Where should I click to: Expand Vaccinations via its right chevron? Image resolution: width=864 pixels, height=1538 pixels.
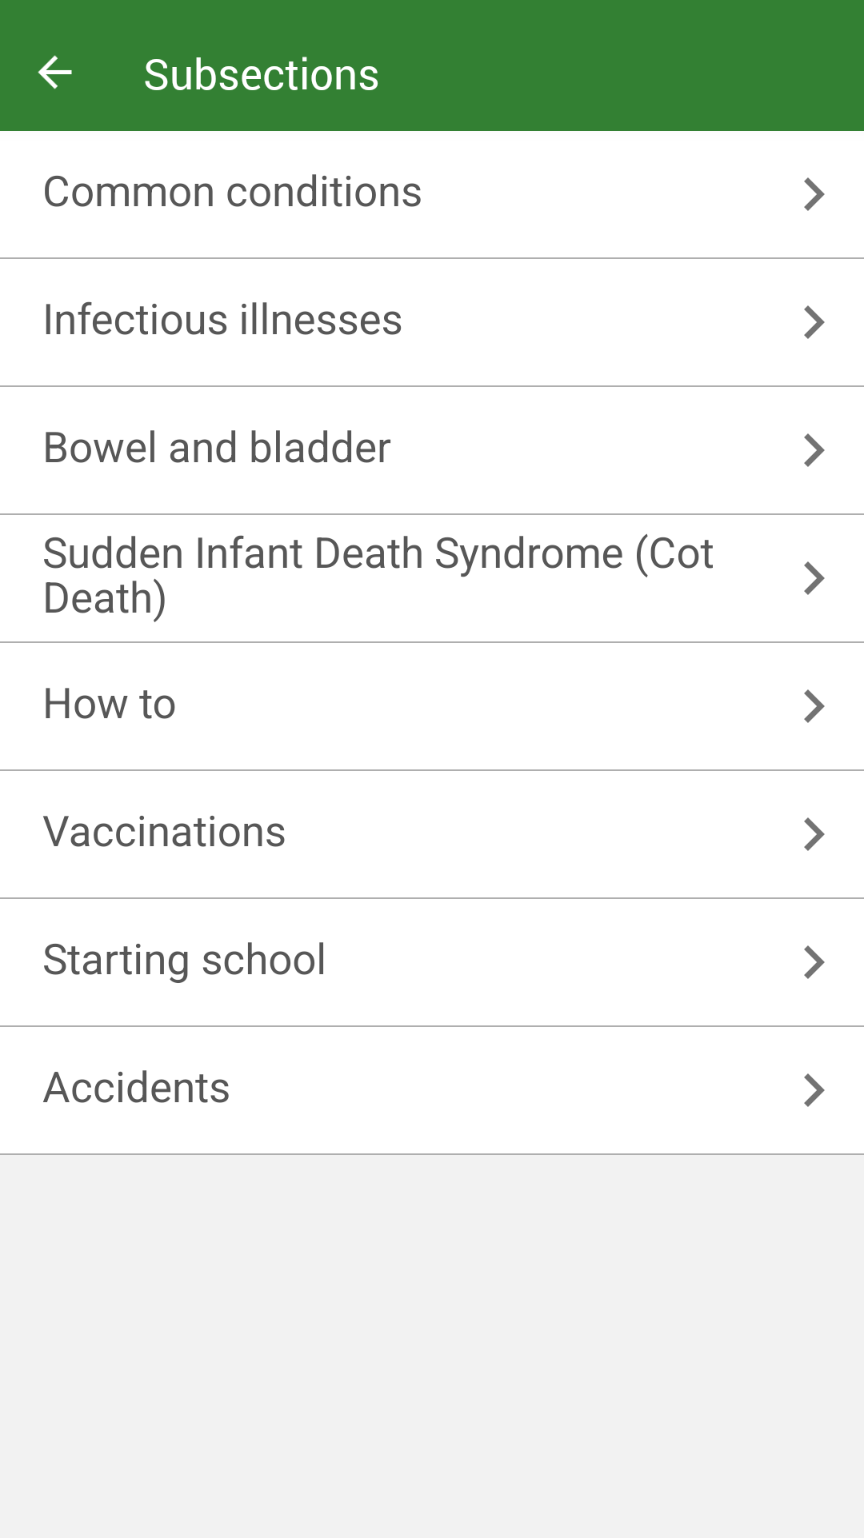814,834
